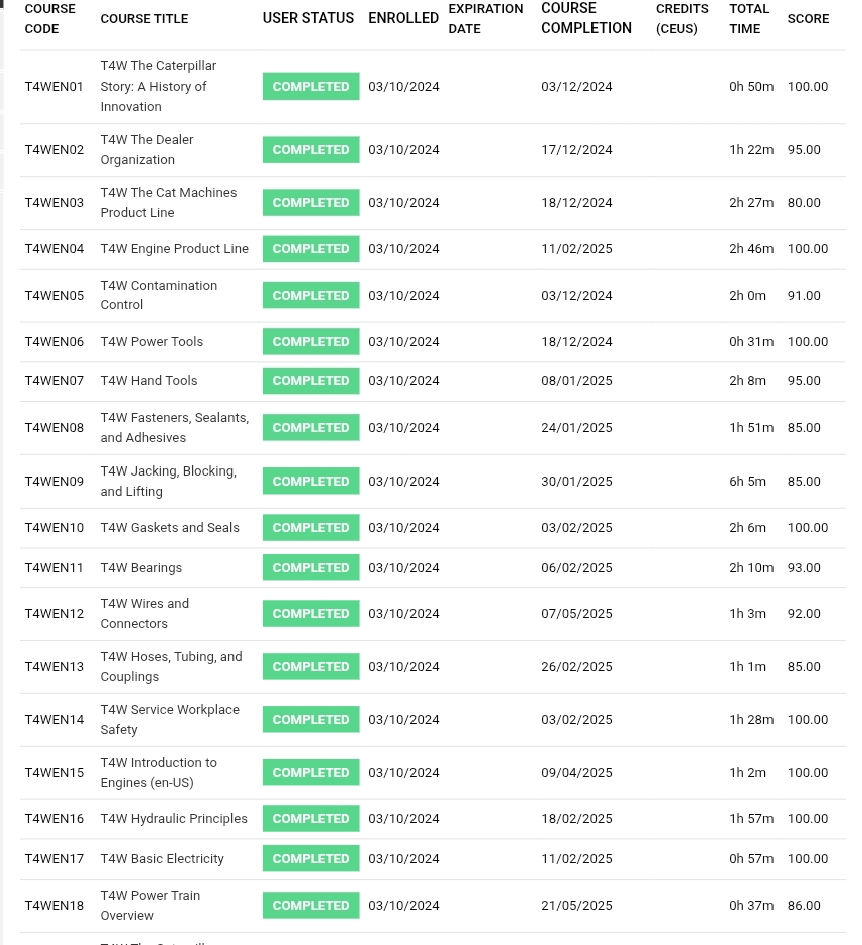This screenshot has width=862, height=945.
Task: Click the TOTAL TIME column header
Action: 749,19
